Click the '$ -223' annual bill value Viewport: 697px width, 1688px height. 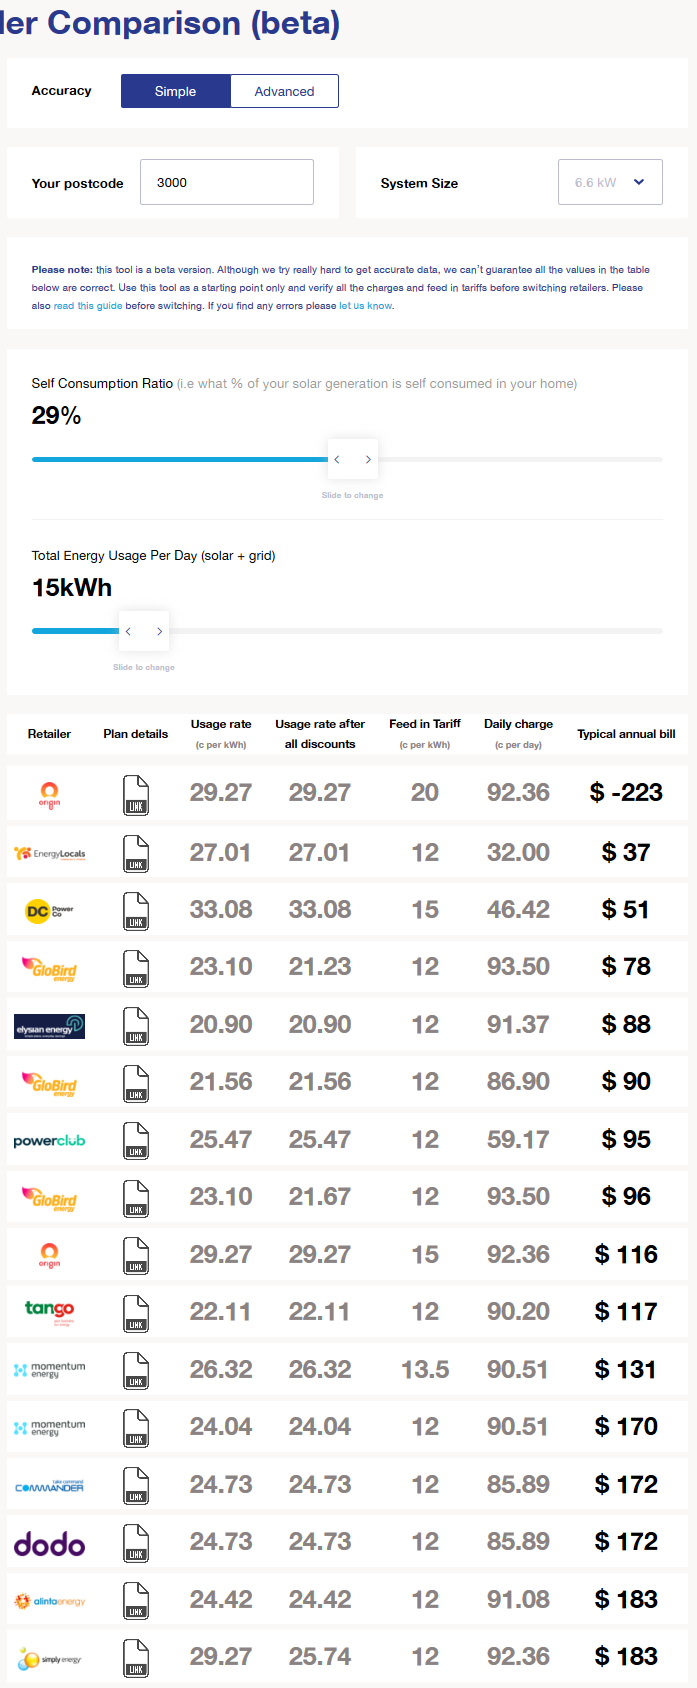[626, 792]
